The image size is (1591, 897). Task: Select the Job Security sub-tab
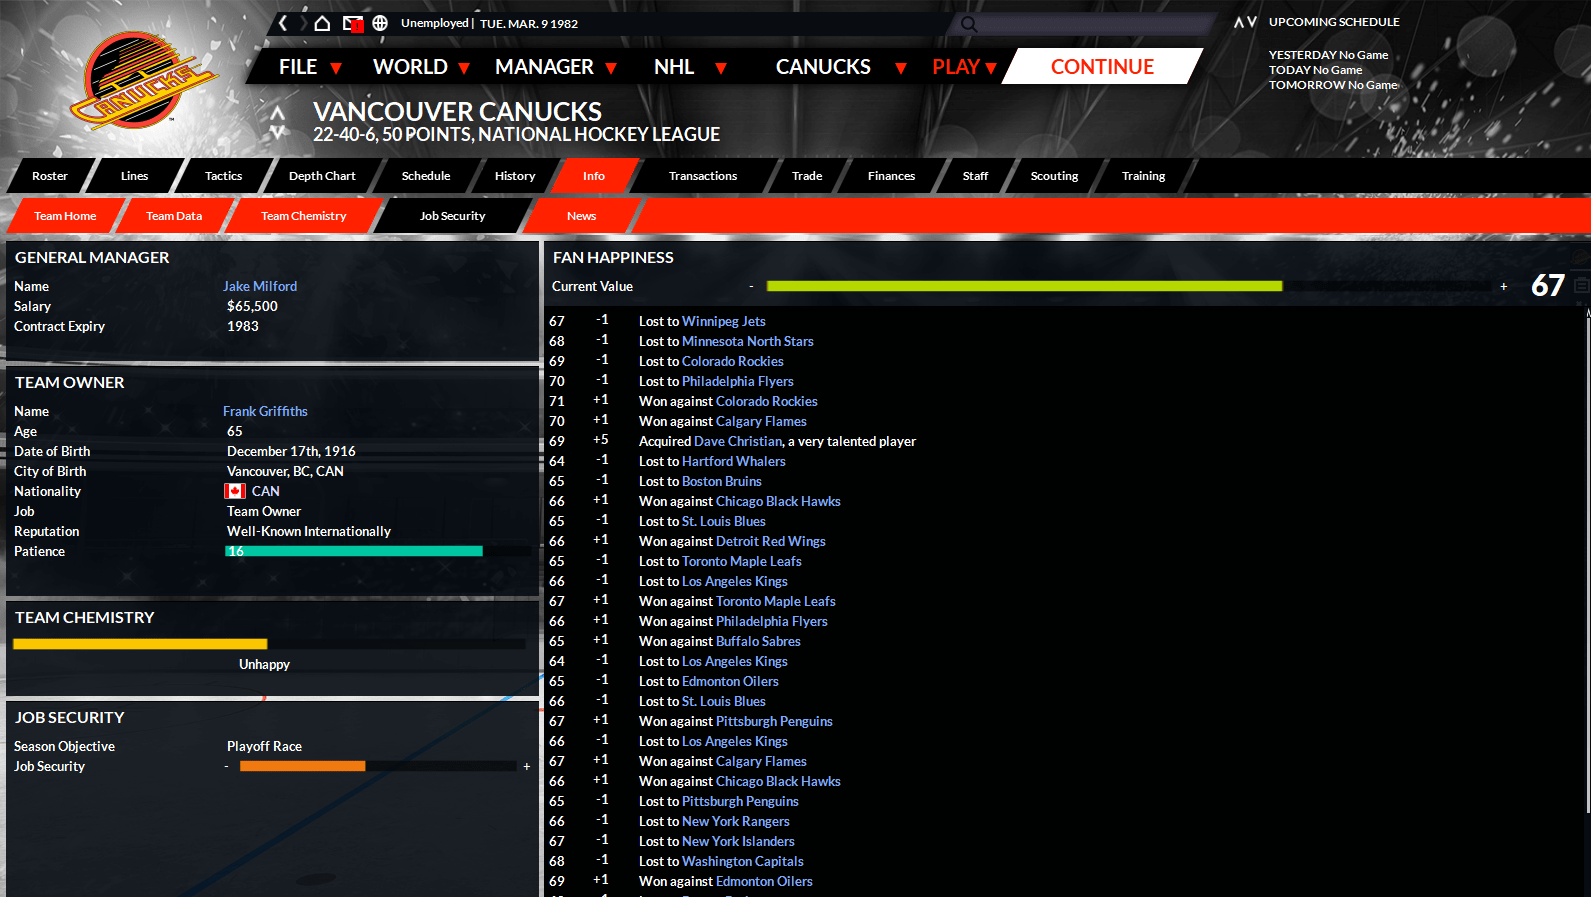coord(452,216)
